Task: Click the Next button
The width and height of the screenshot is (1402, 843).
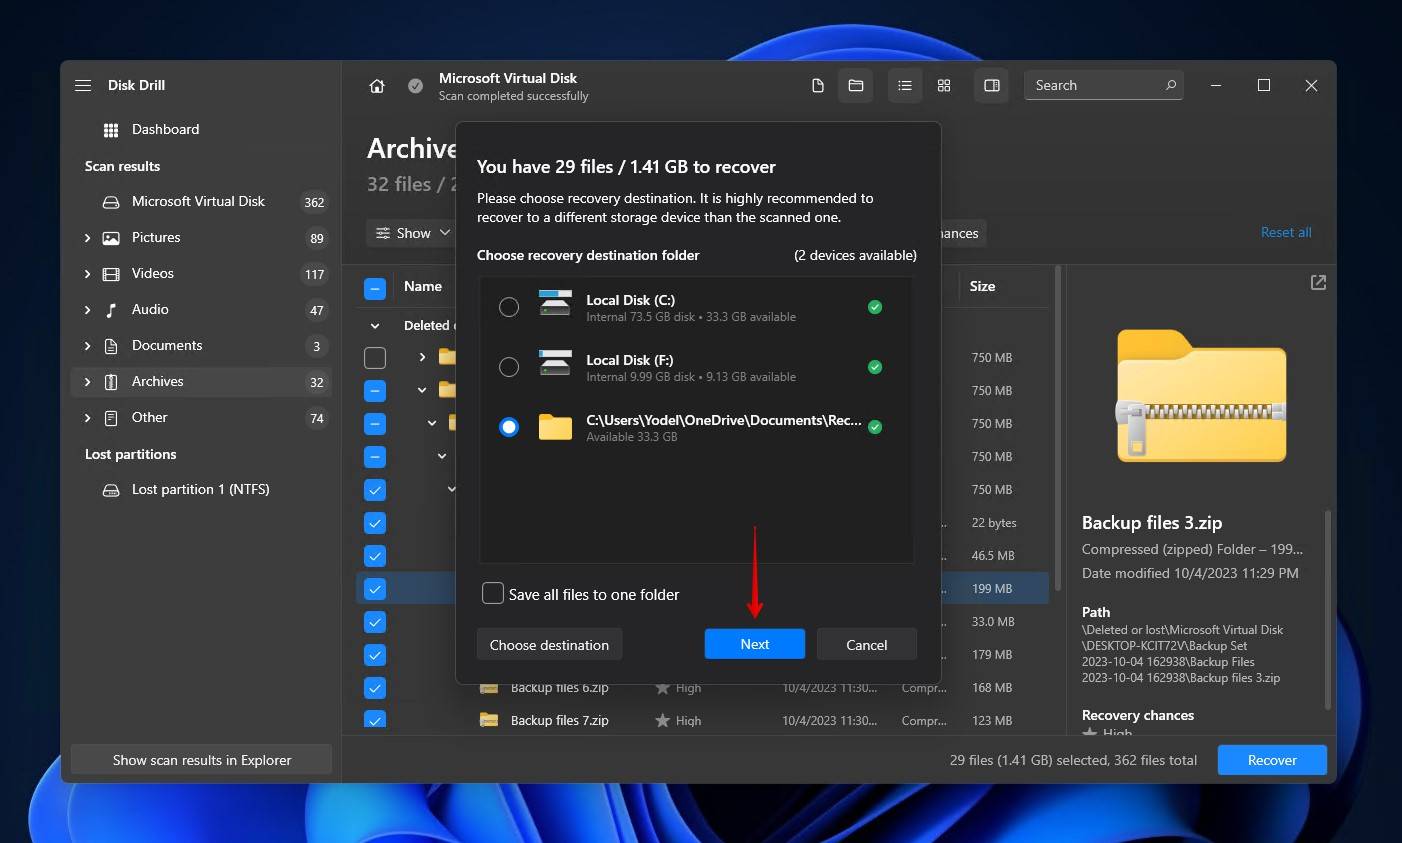Action: click(754, 645)
